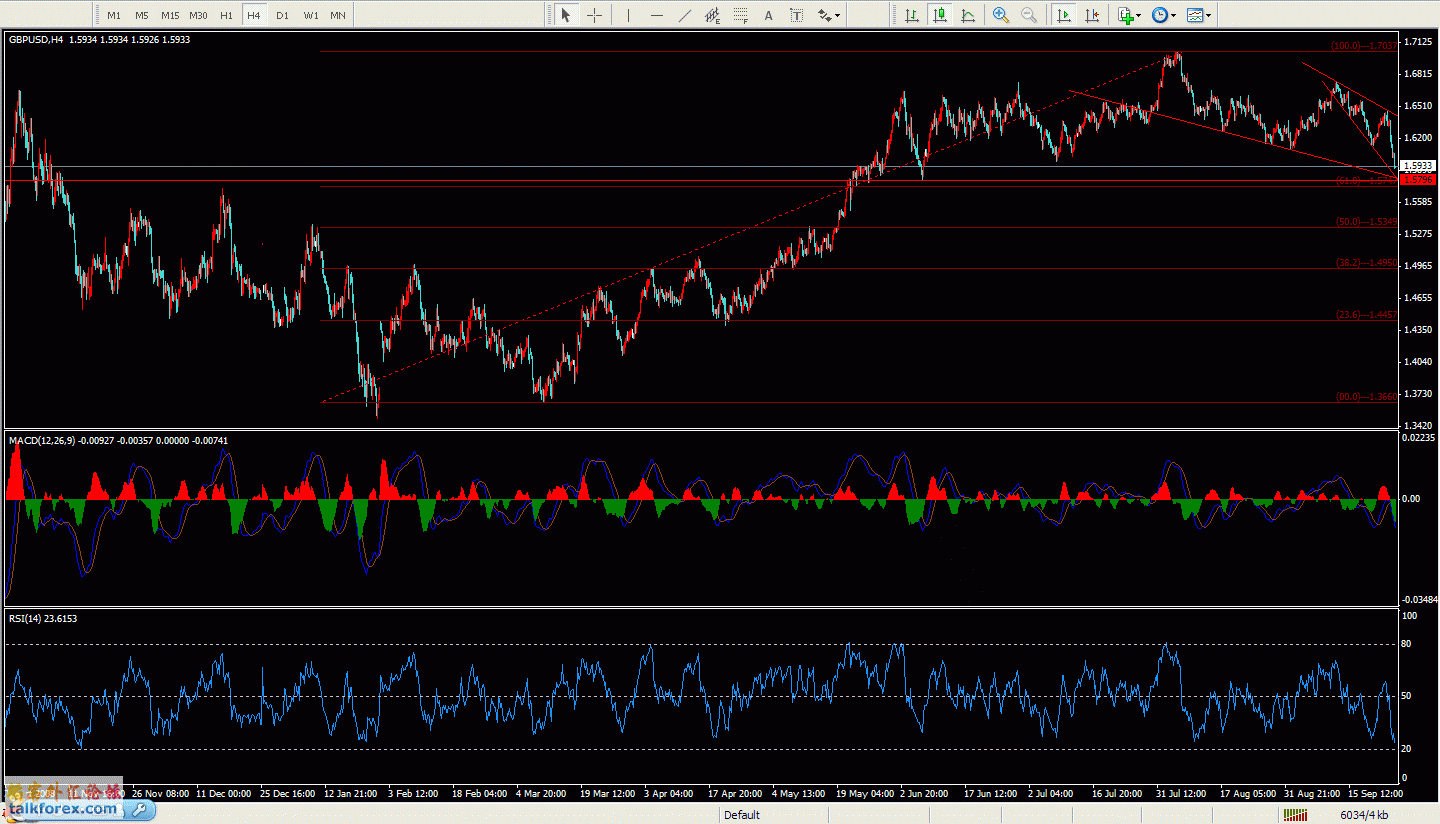Viewport: 1440px width, 824px height.
Task: Switch to H1 timeframe
Action: pyautogui.click(x=226, y=15)
